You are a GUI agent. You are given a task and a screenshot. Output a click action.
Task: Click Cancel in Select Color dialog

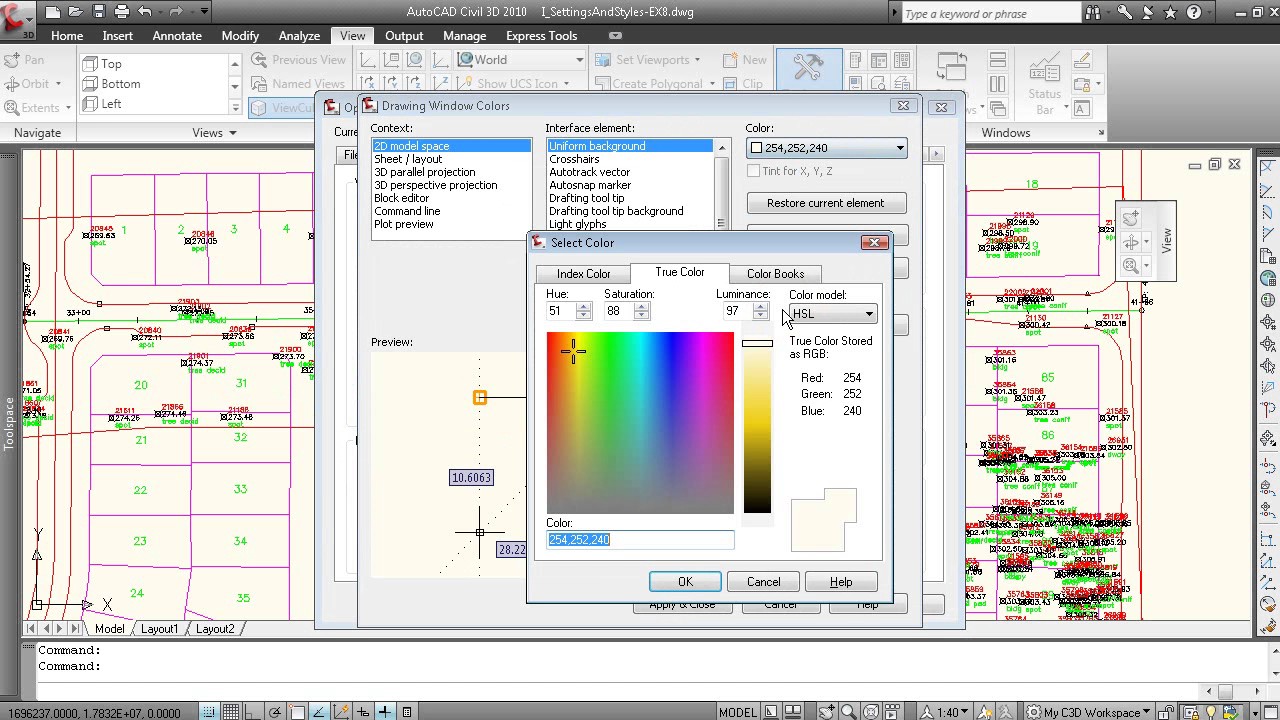(x=763, y=582)
